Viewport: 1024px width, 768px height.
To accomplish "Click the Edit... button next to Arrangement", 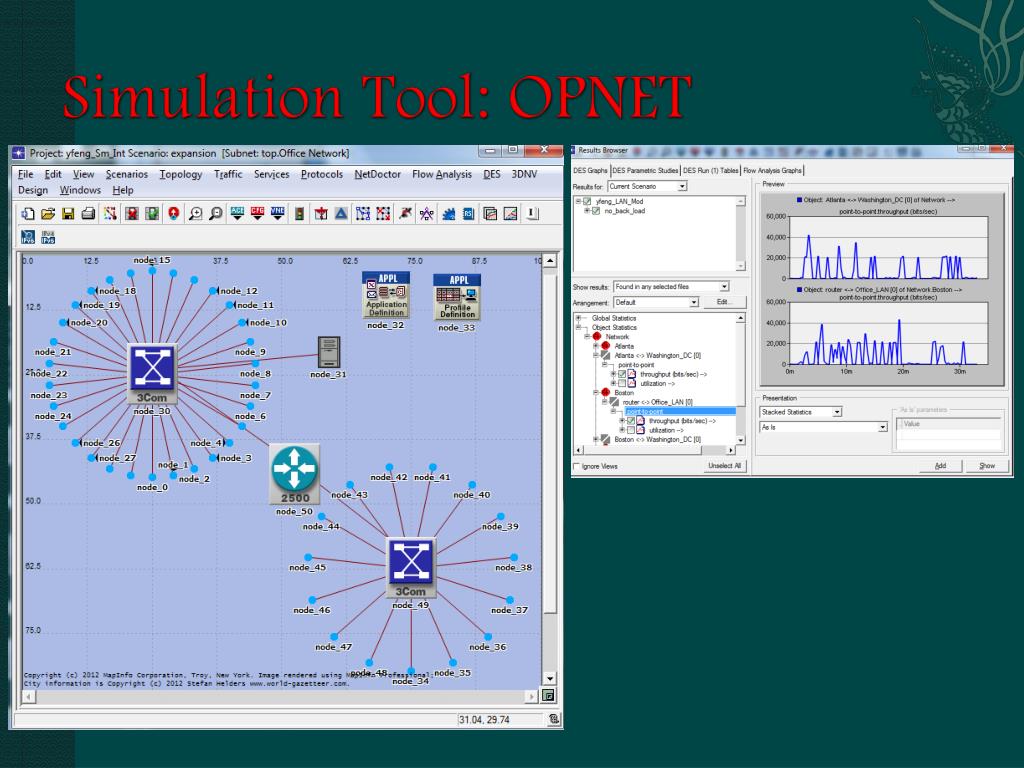I will pyautogui.click(x=723, y=302).
